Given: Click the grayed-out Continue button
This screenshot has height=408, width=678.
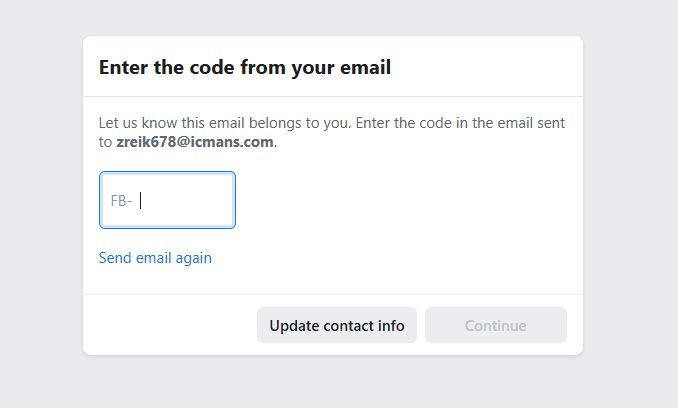Looking at the screenshot, I should click(x=495, y=325).
